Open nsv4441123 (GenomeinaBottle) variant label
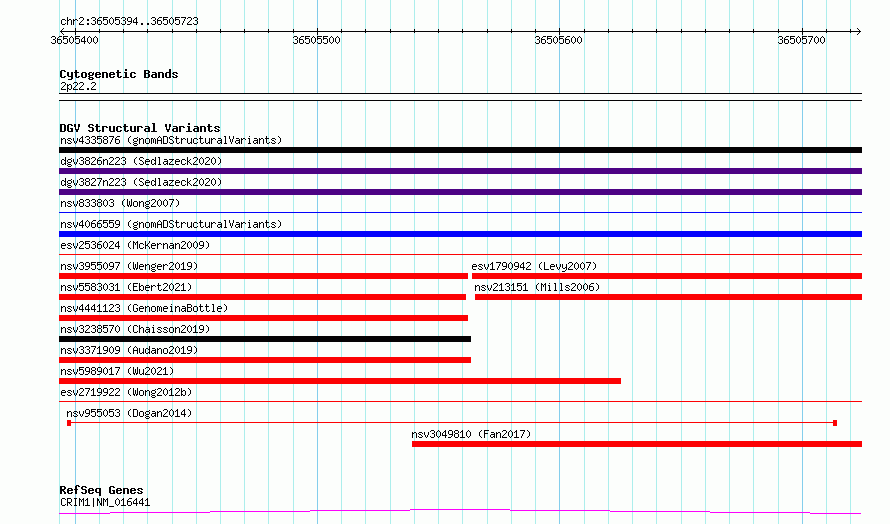This screenshot has height=524, width=890. [x=144, y=308]
